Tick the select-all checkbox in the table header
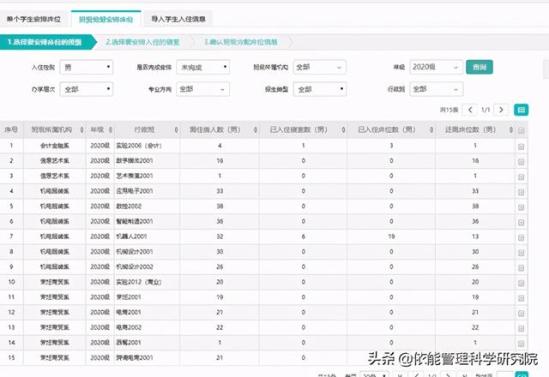549x377 pixels. point(521,131)
